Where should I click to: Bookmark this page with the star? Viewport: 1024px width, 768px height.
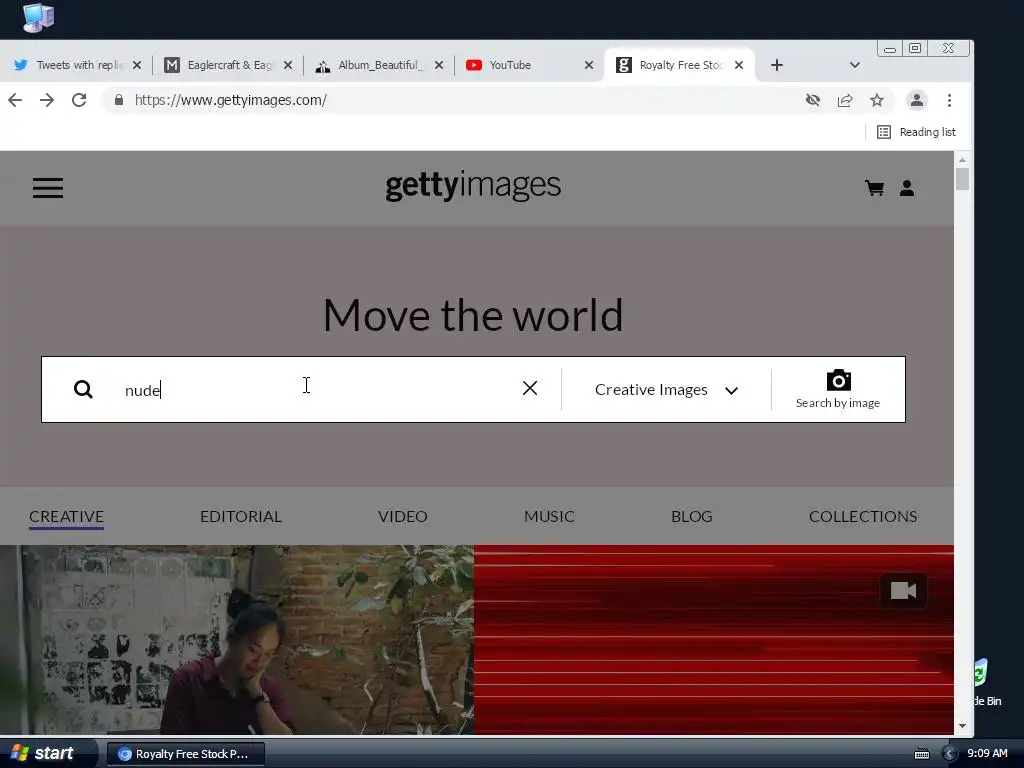tap(877, 100)
